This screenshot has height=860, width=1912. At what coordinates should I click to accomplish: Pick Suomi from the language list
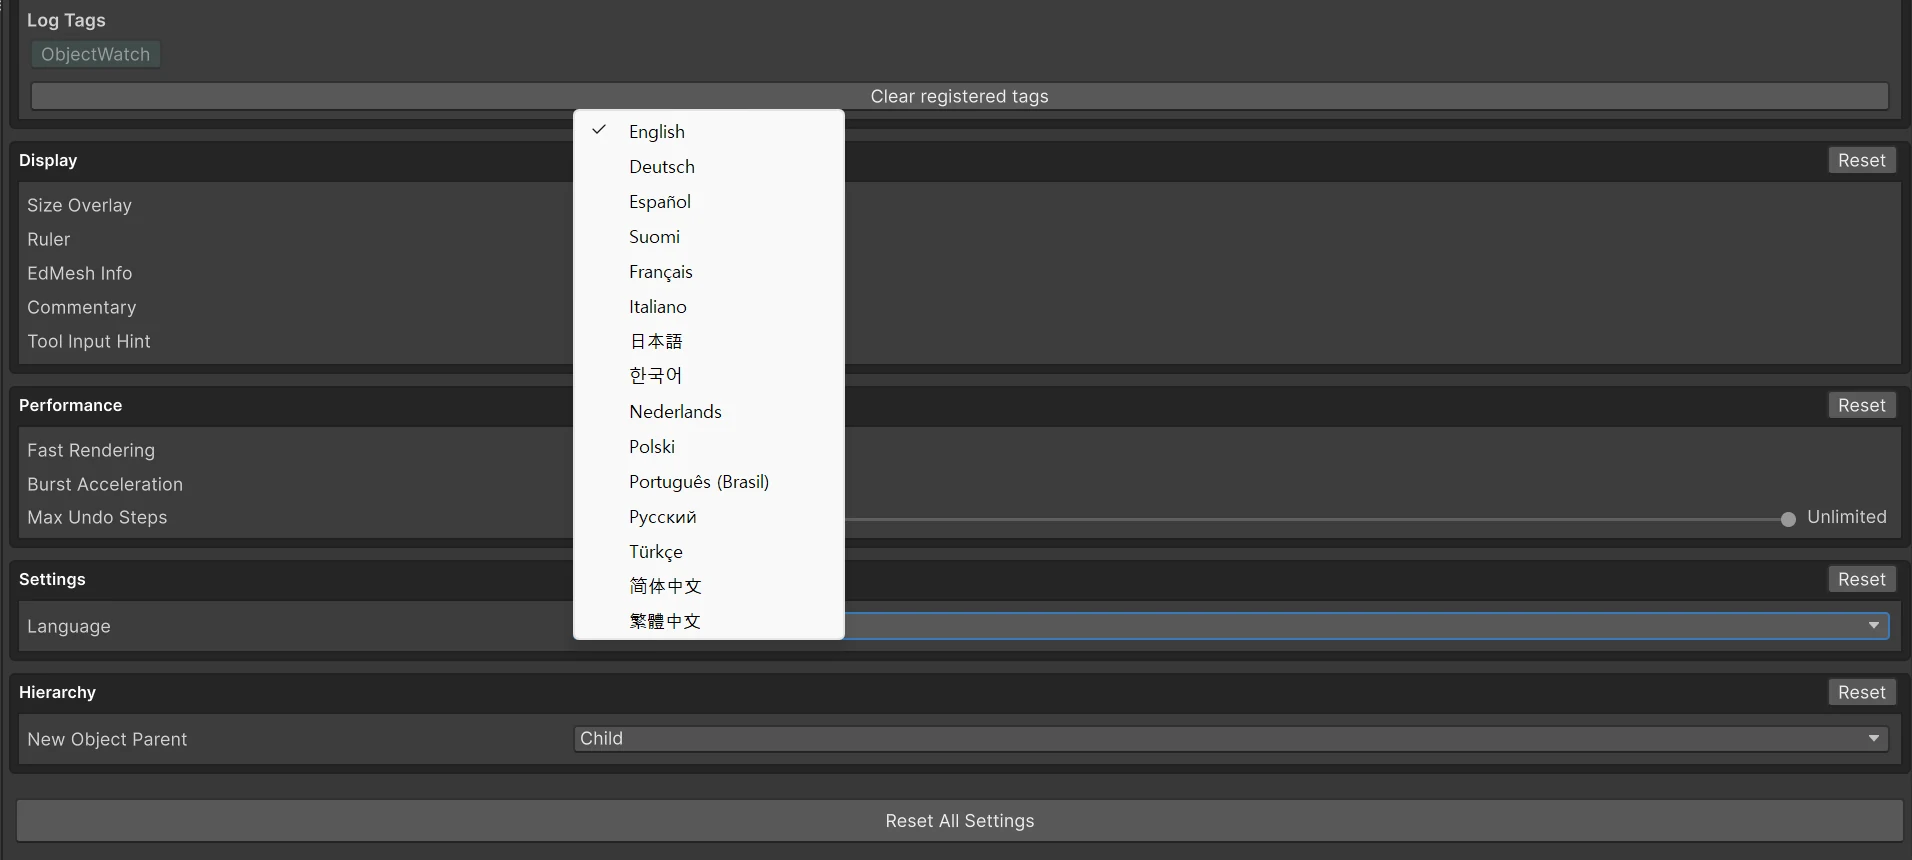[x=709, y=237]
